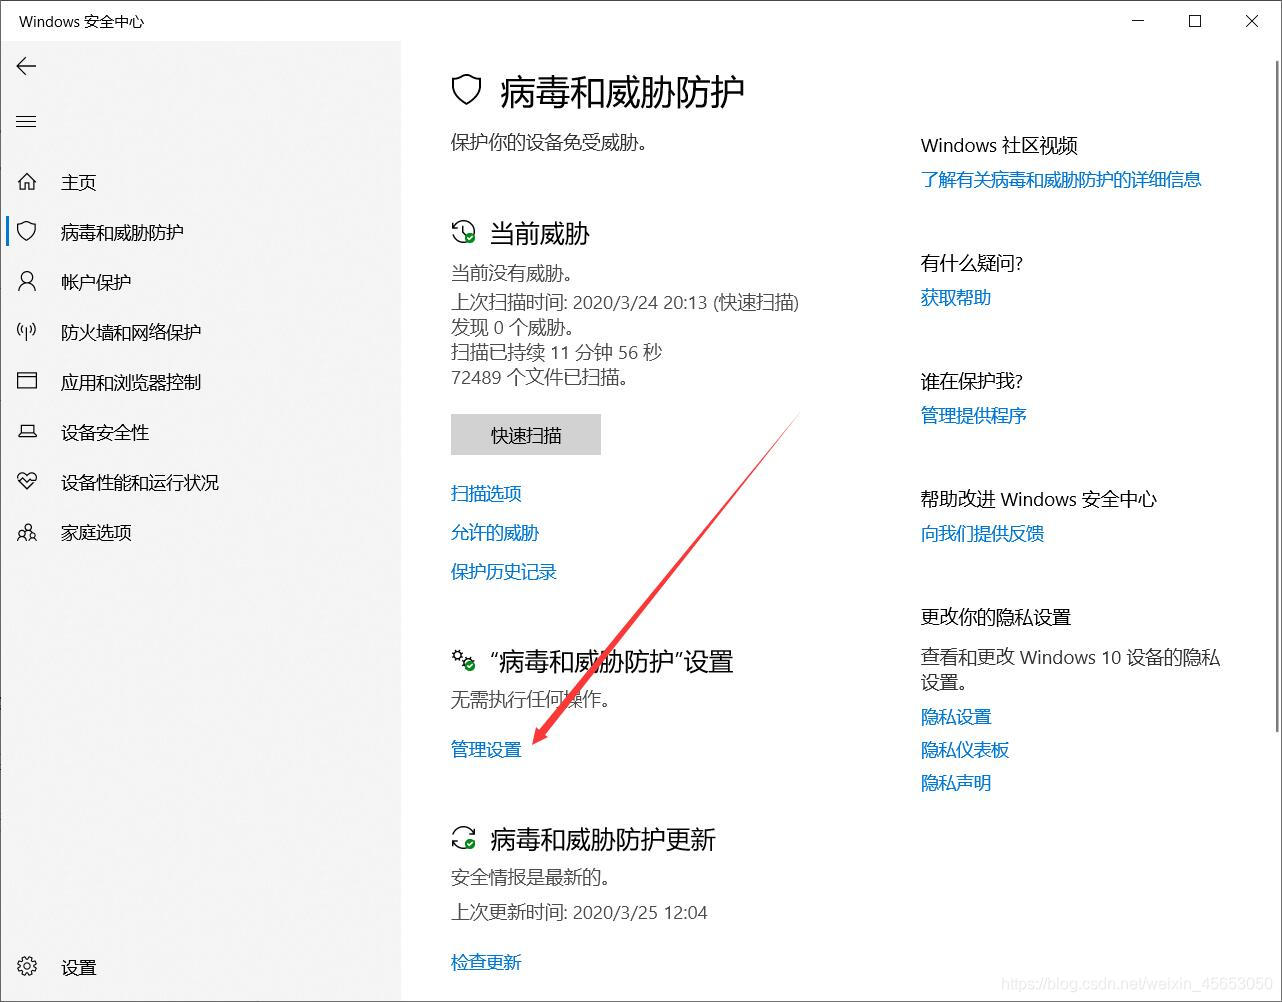Click the shield icon beside 病毒和威胁防护
This screenshot has height=1002, width=1282.
(27, 232)
